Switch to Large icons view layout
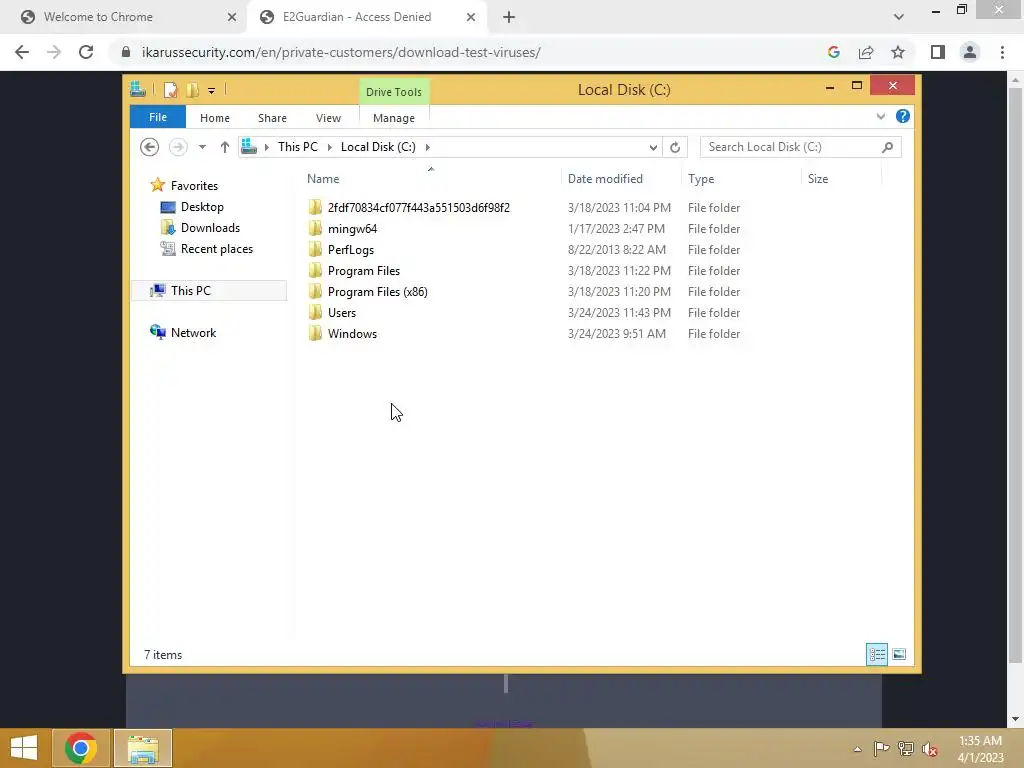 [899, 654]
